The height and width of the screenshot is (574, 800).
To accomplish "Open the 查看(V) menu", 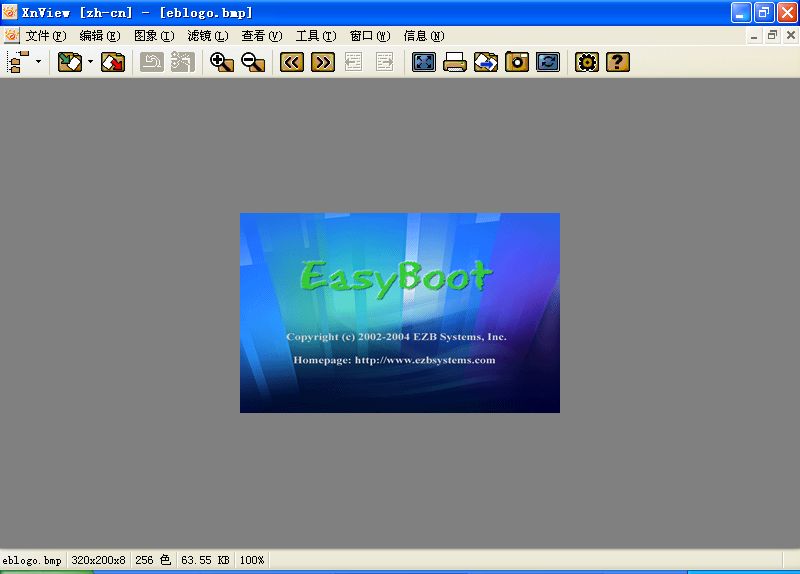I will (262, 36).
